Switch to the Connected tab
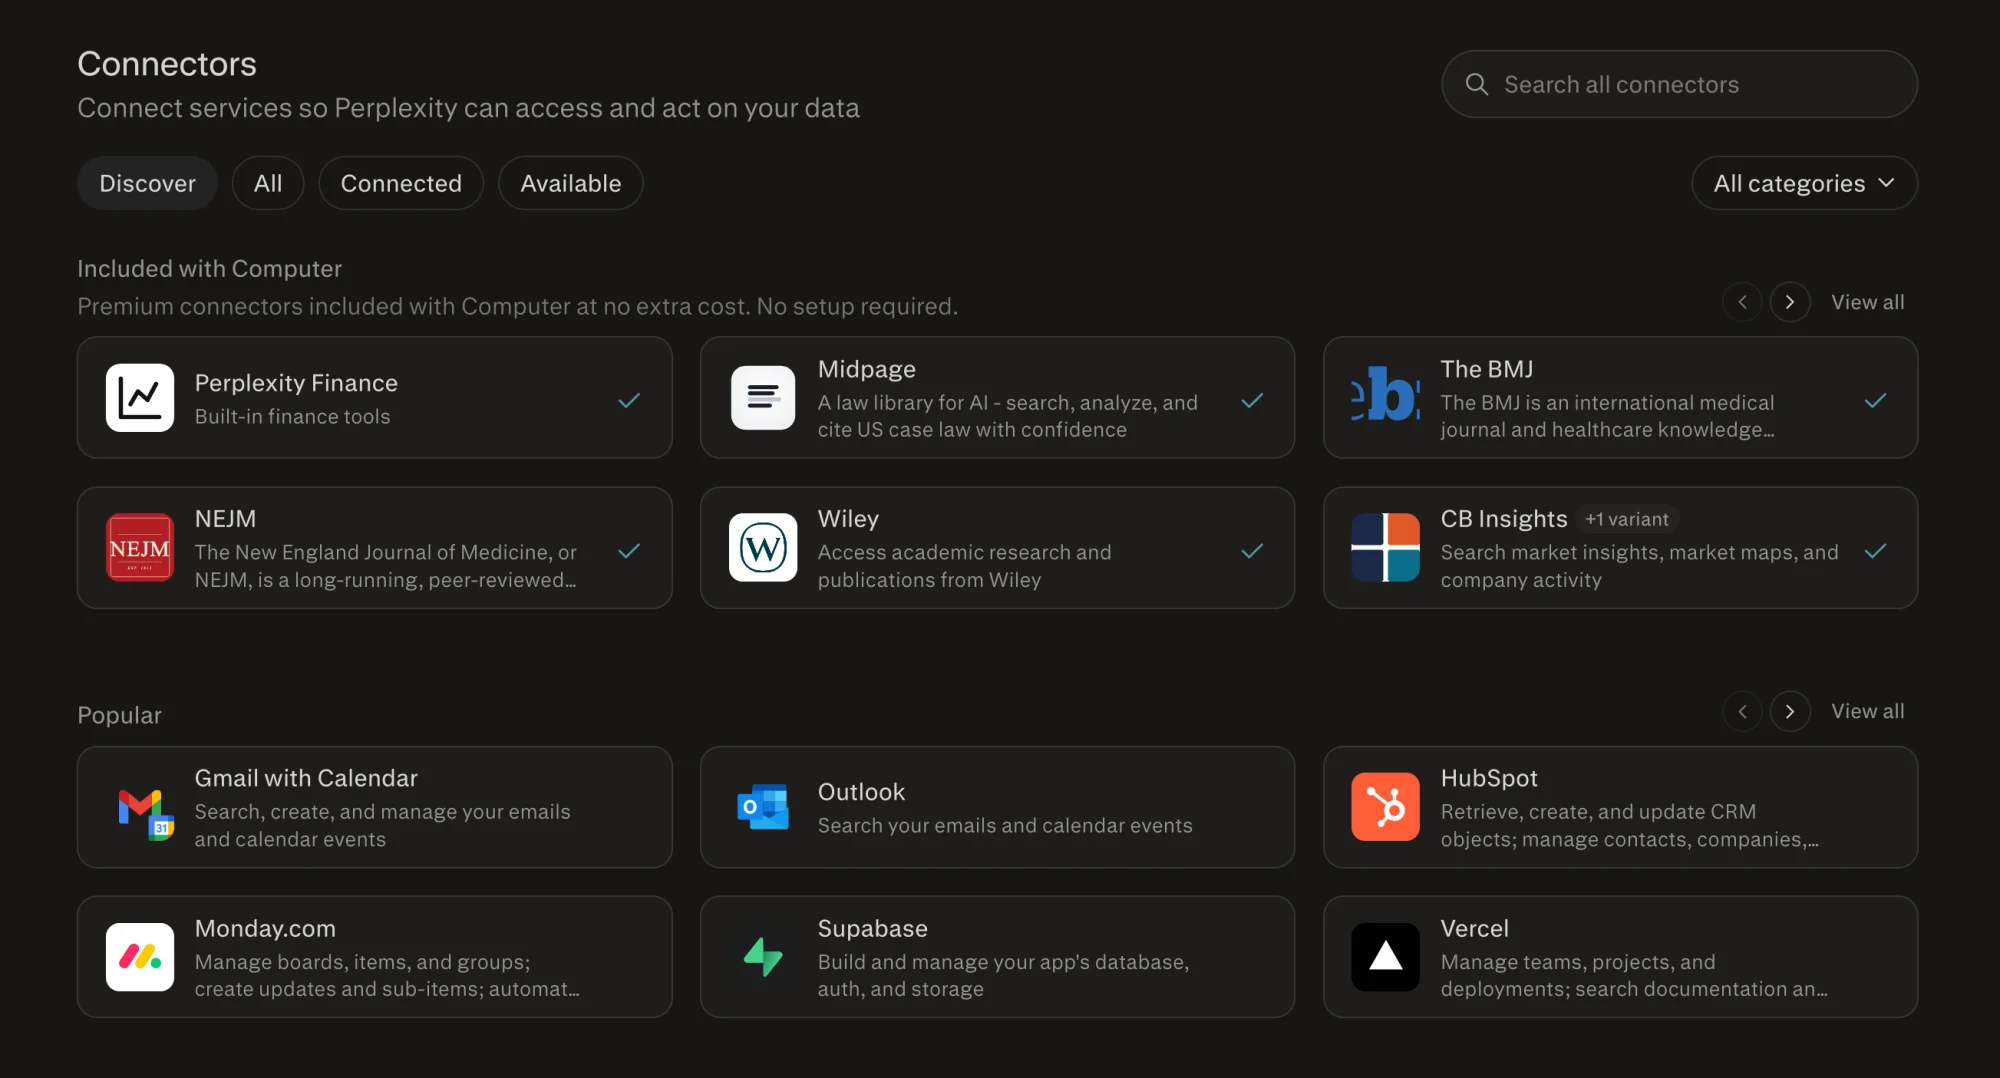 [401, 183]
